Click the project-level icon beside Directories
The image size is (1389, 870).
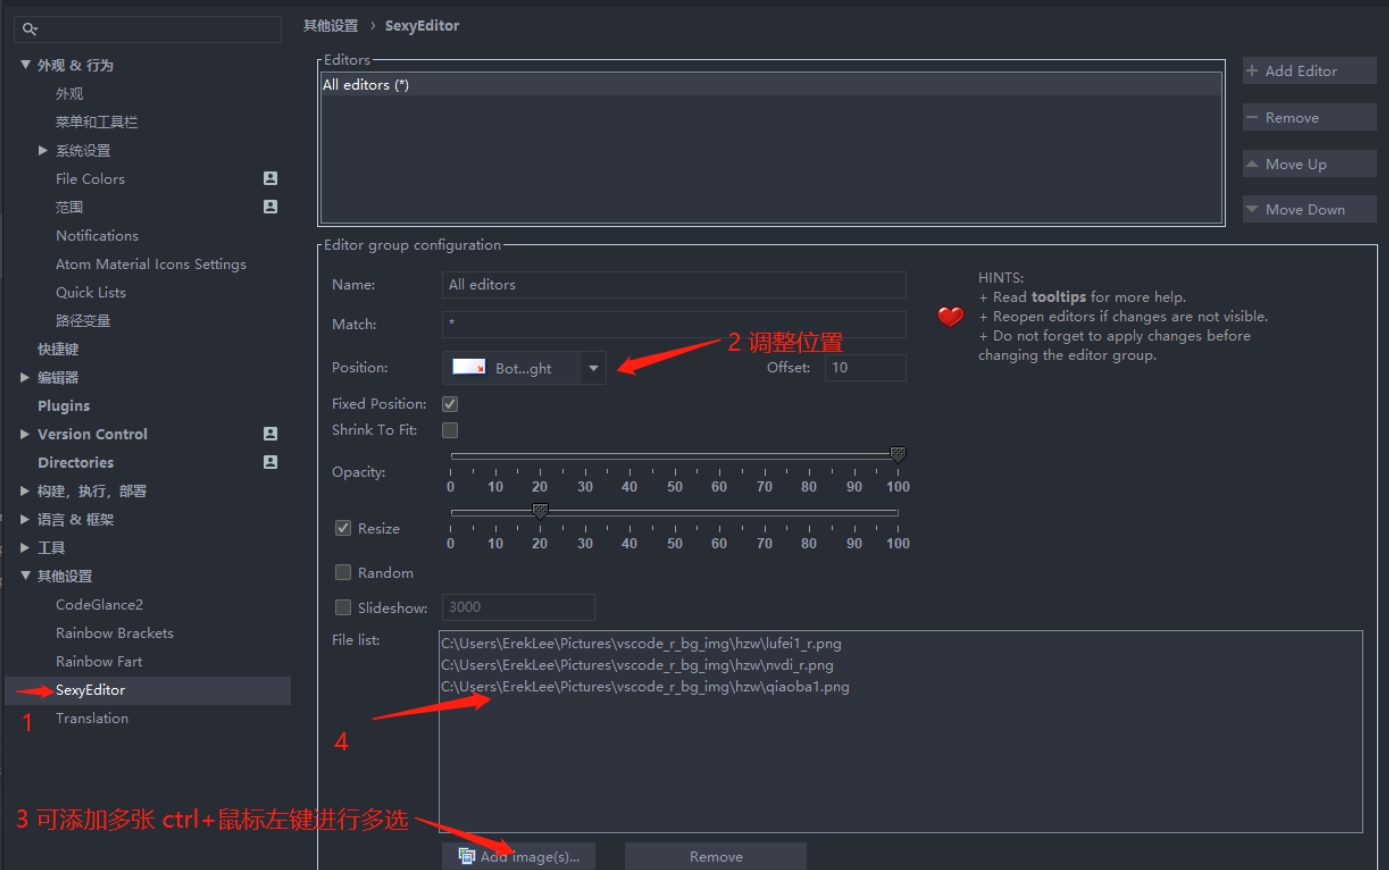click(x=270, y=462)
